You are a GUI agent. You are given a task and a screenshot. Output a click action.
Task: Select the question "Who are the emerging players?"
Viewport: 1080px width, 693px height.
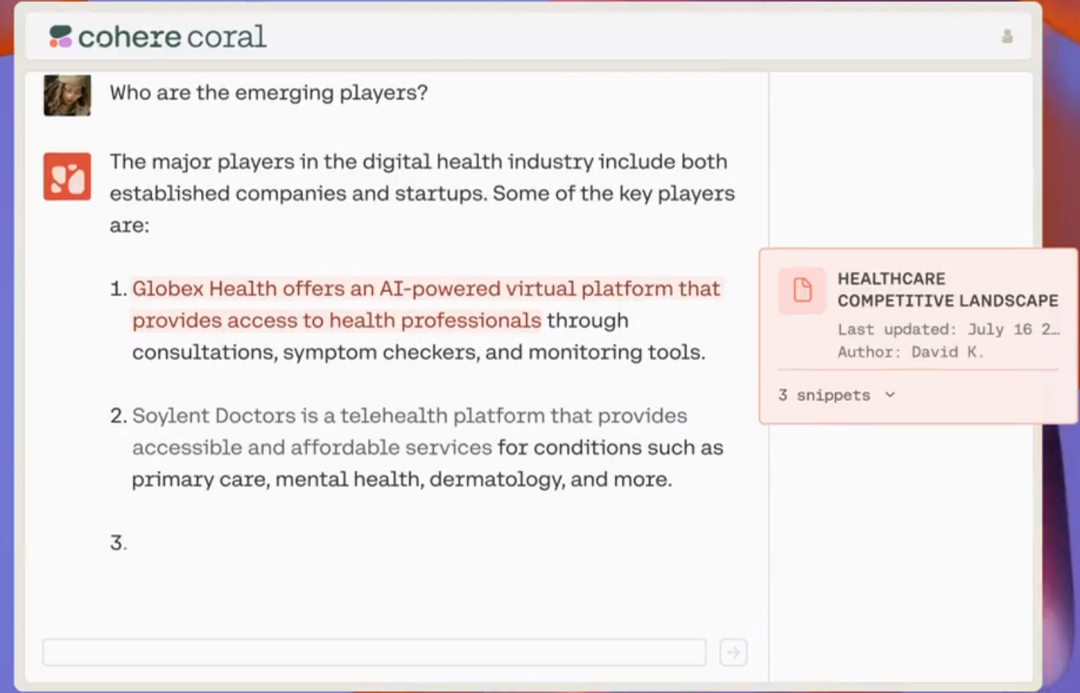coord(269,92)
